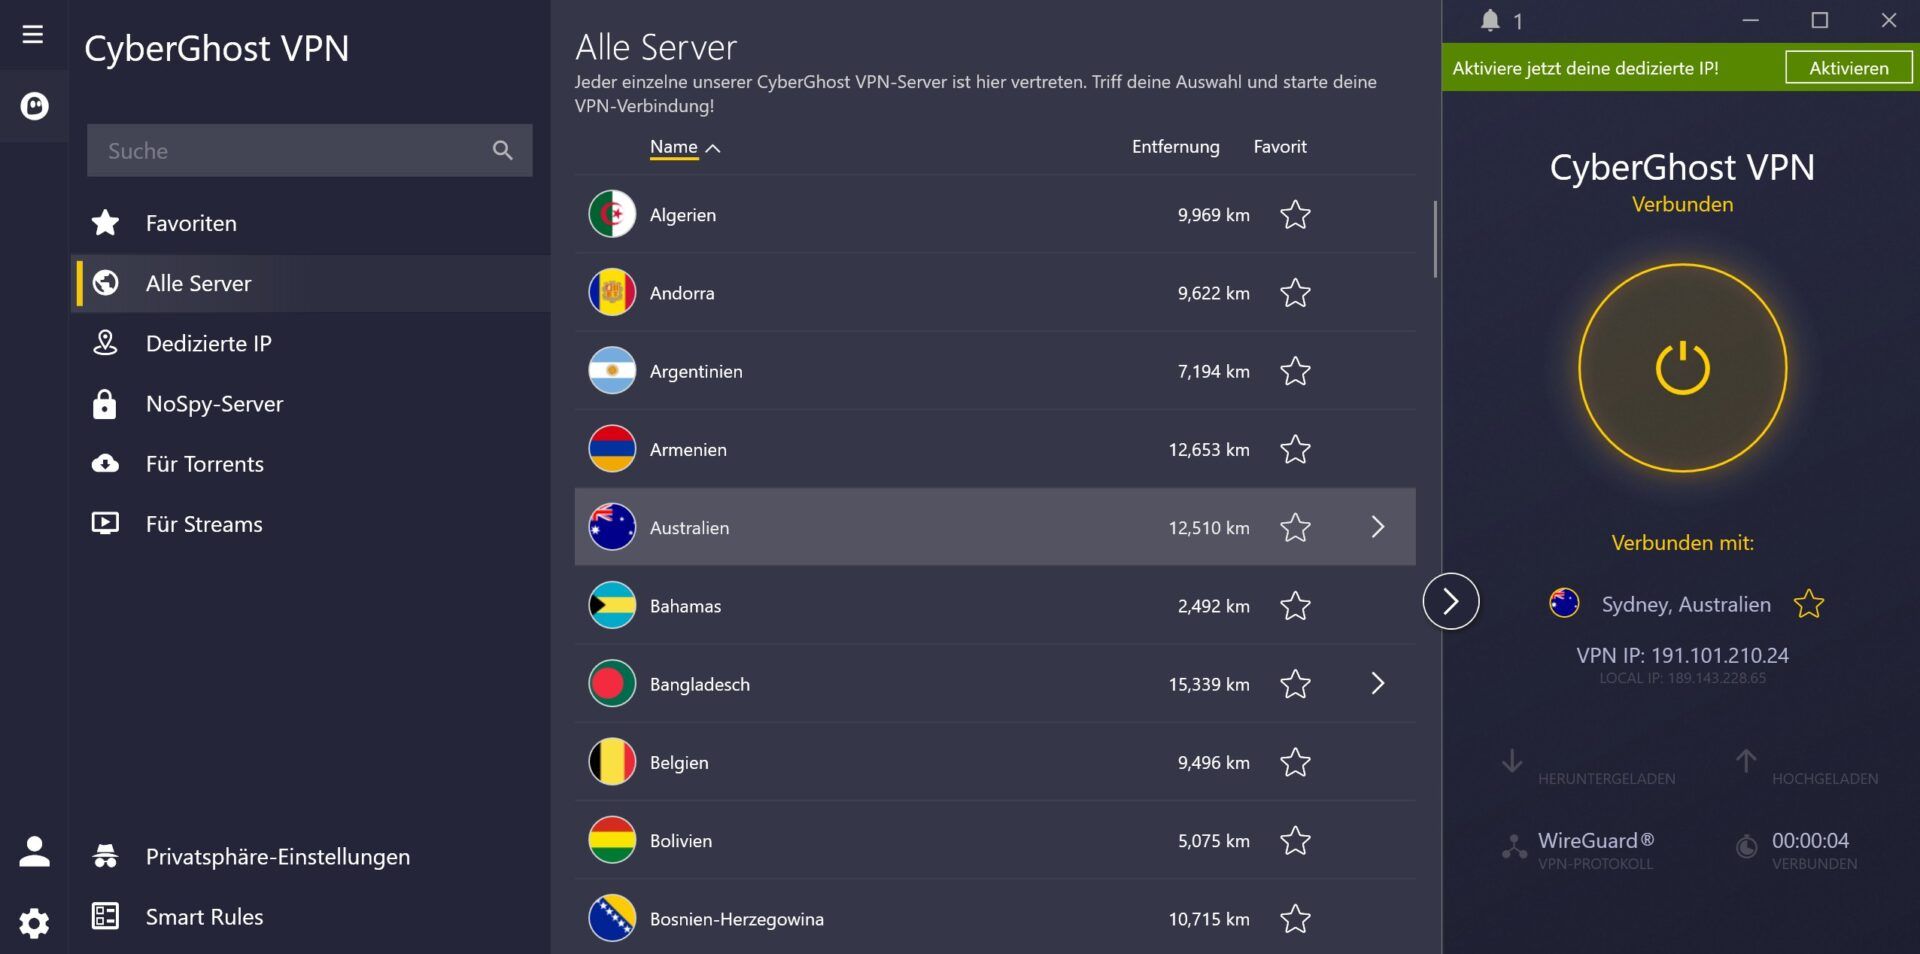Toggle the VPN power button
1920x954 pixels.
tap(1683, 368)
